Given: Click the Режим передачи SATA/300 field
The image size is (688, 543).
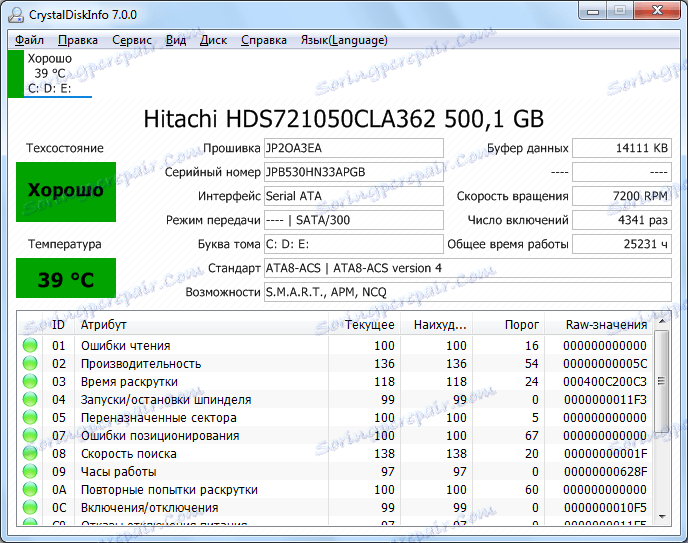Looking at the screenshot, I should 353,220.
